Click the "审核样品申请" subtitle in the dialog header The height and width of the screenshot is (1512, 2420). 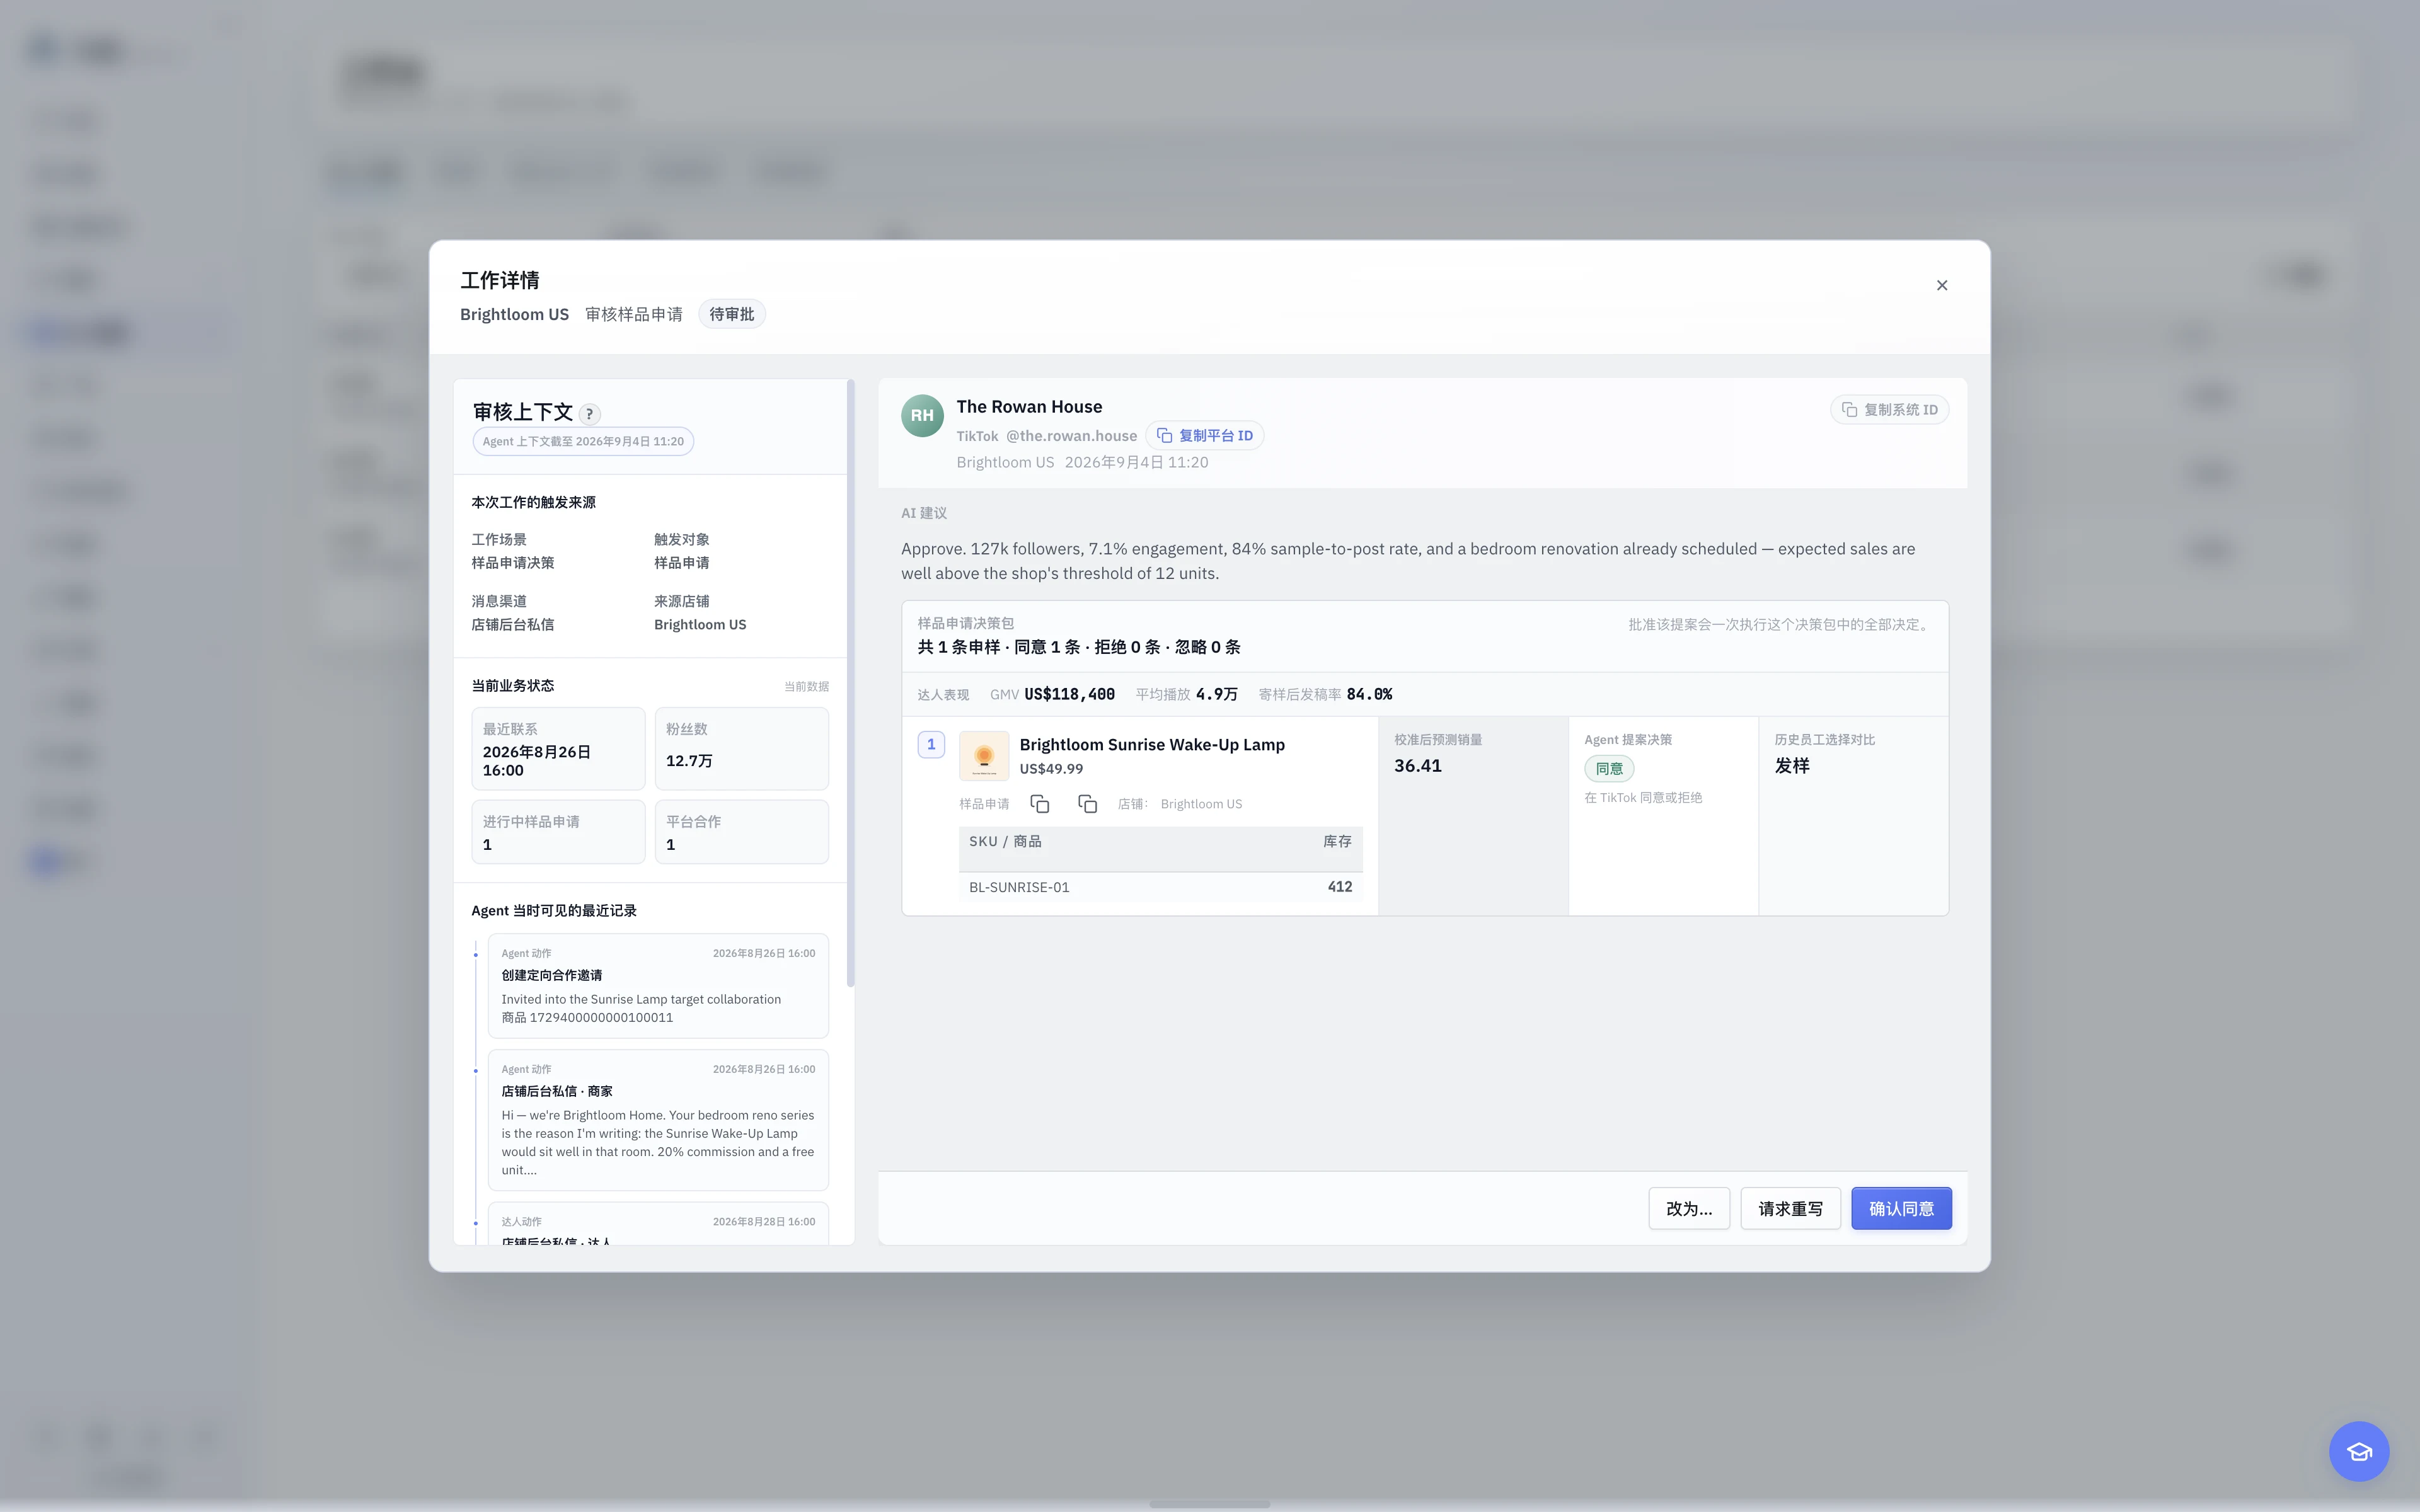point(634,314)
